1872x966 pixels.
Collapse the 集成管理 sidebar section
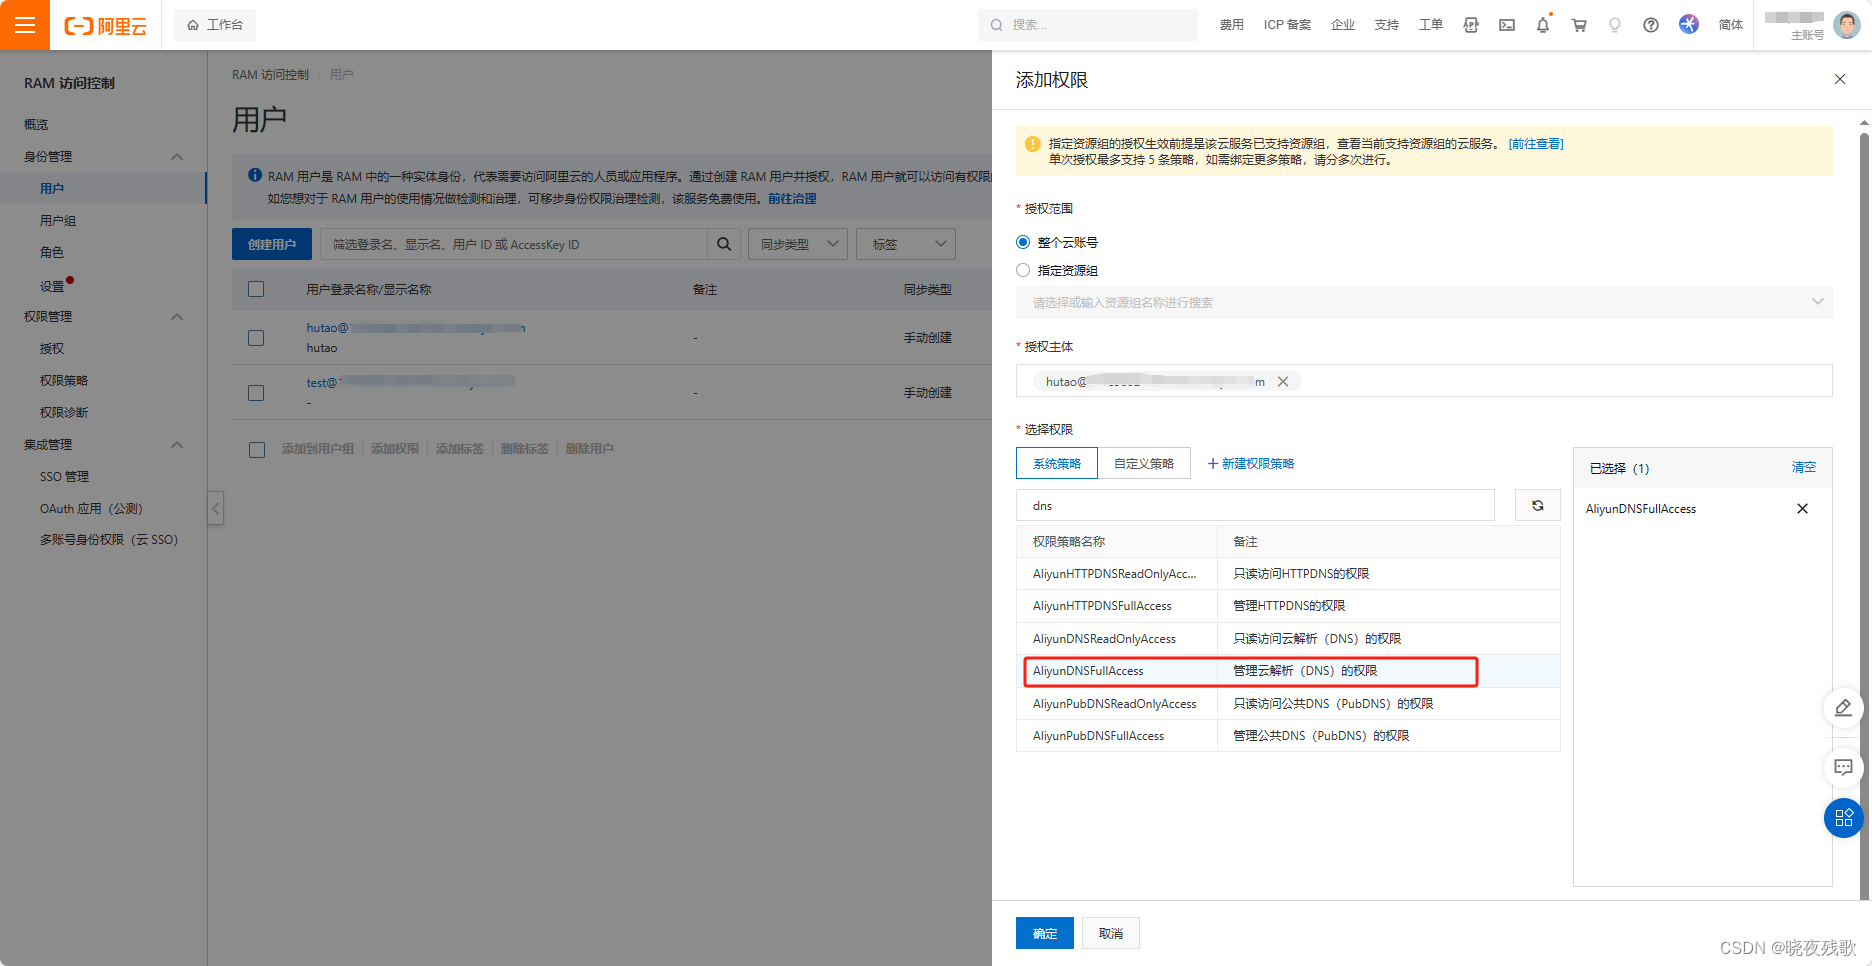177,445
